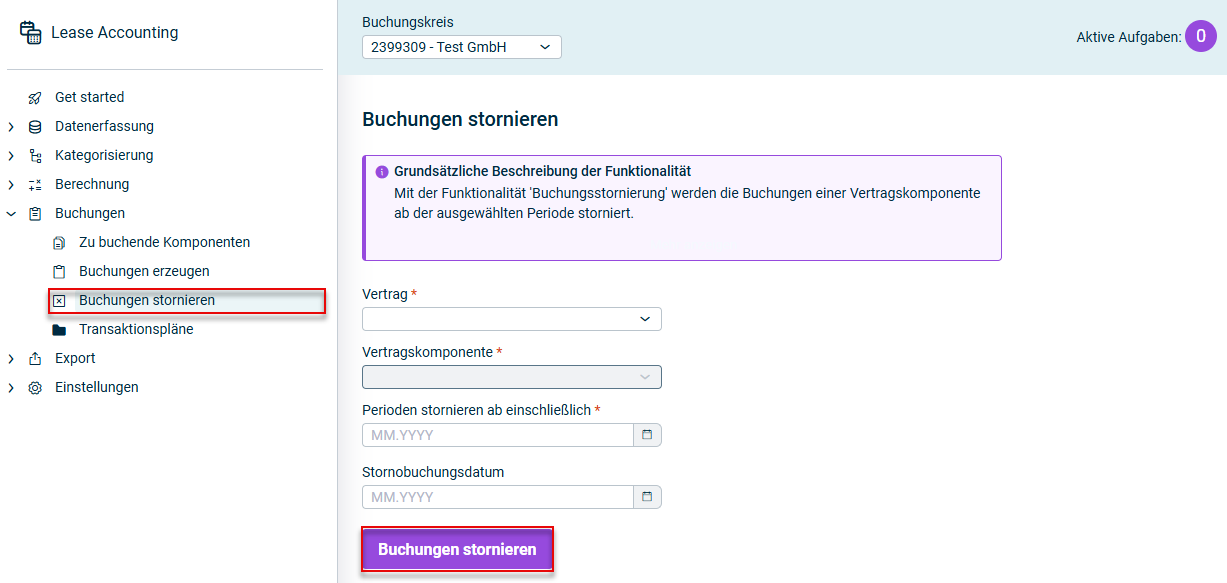
Task: Click the Stornobuchungsdatum field label
Action: pyautogui.click(x=433, y=472)
